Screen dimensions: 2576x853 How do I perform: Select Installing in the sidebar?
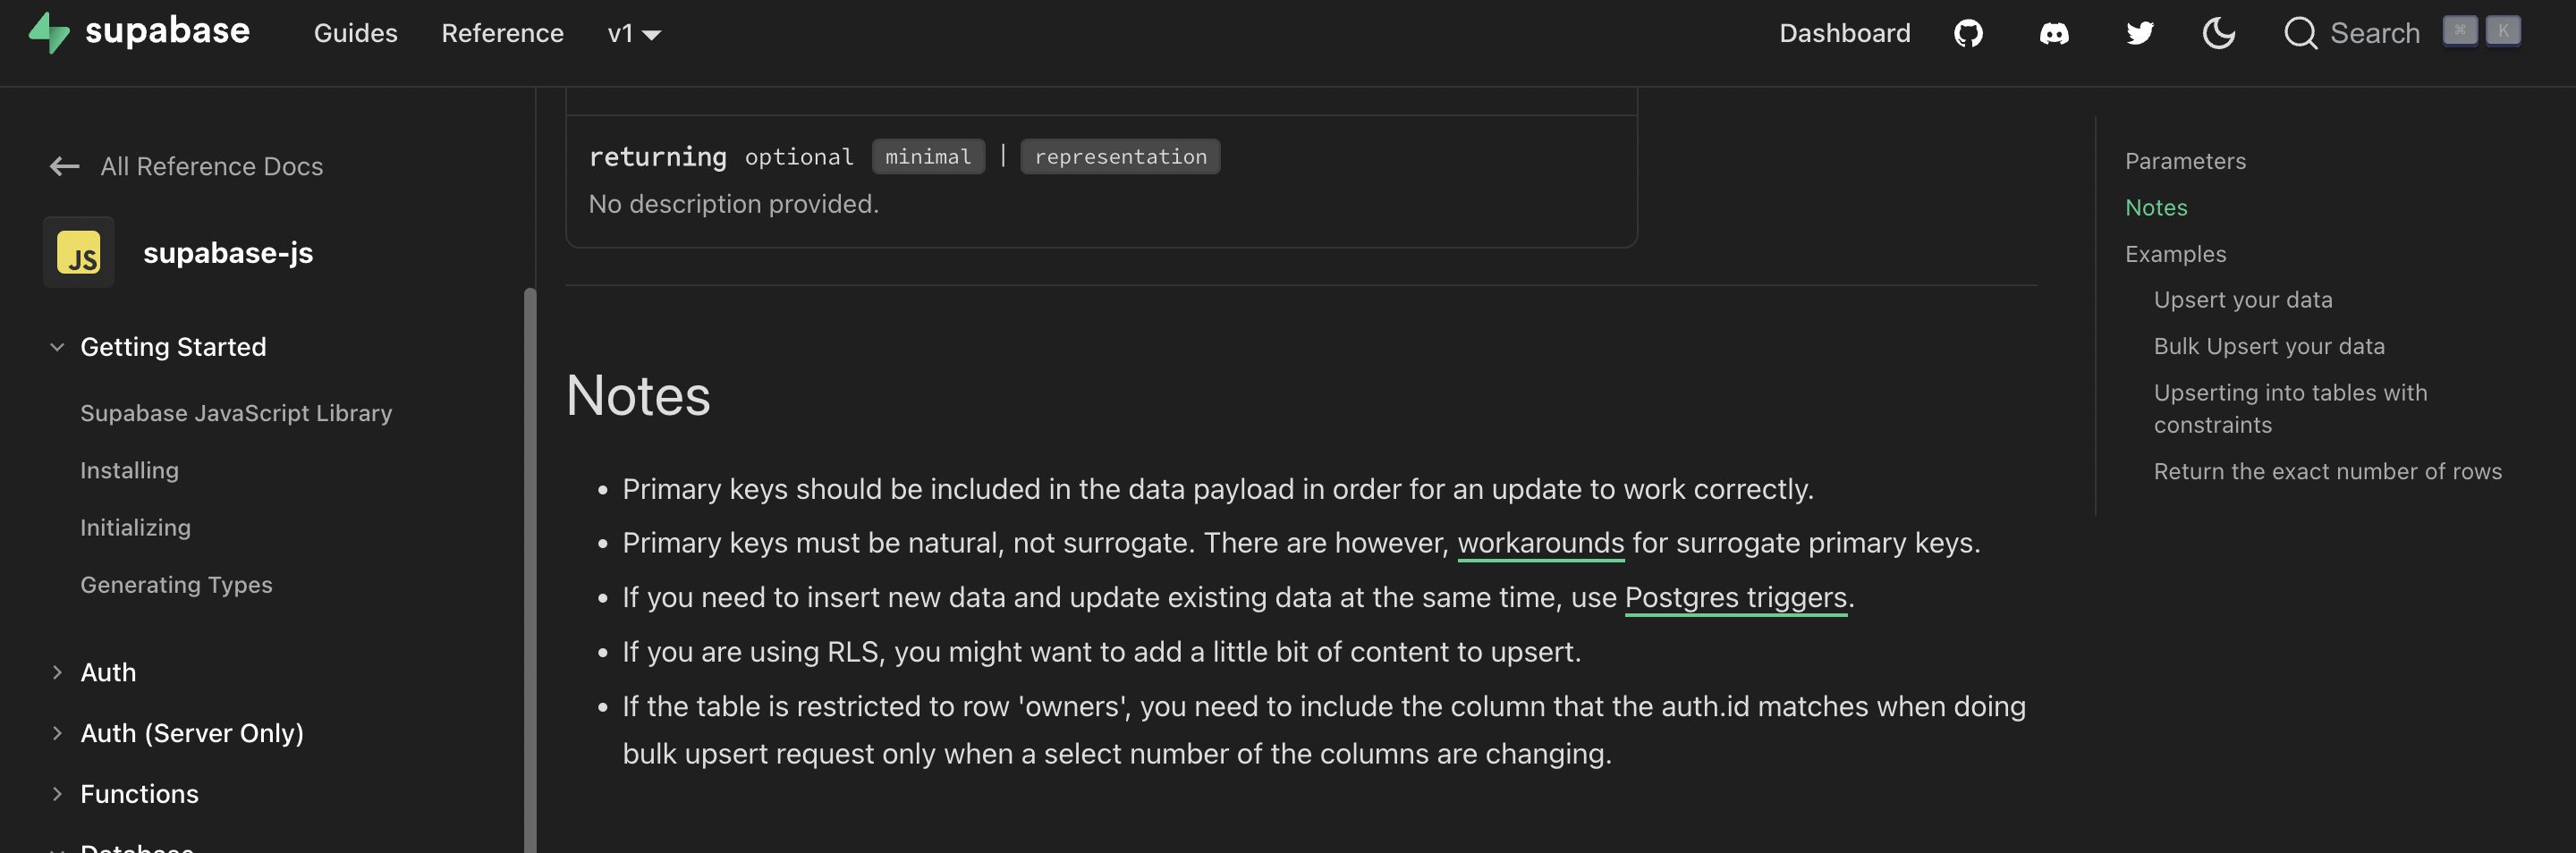pos(129,469)
